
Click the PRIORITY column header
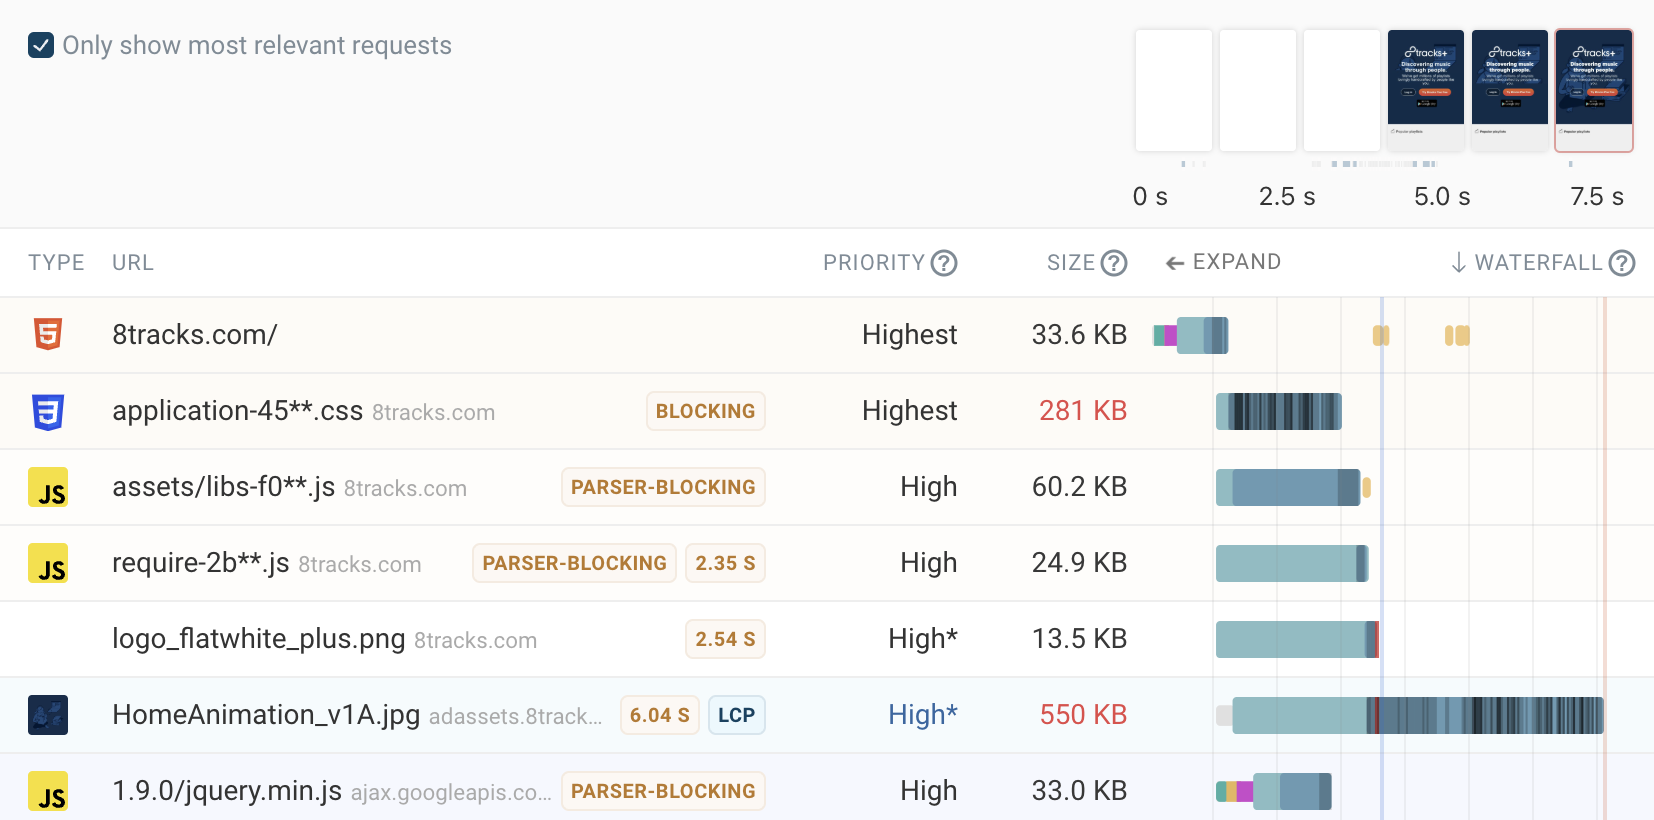coord(874,263)
